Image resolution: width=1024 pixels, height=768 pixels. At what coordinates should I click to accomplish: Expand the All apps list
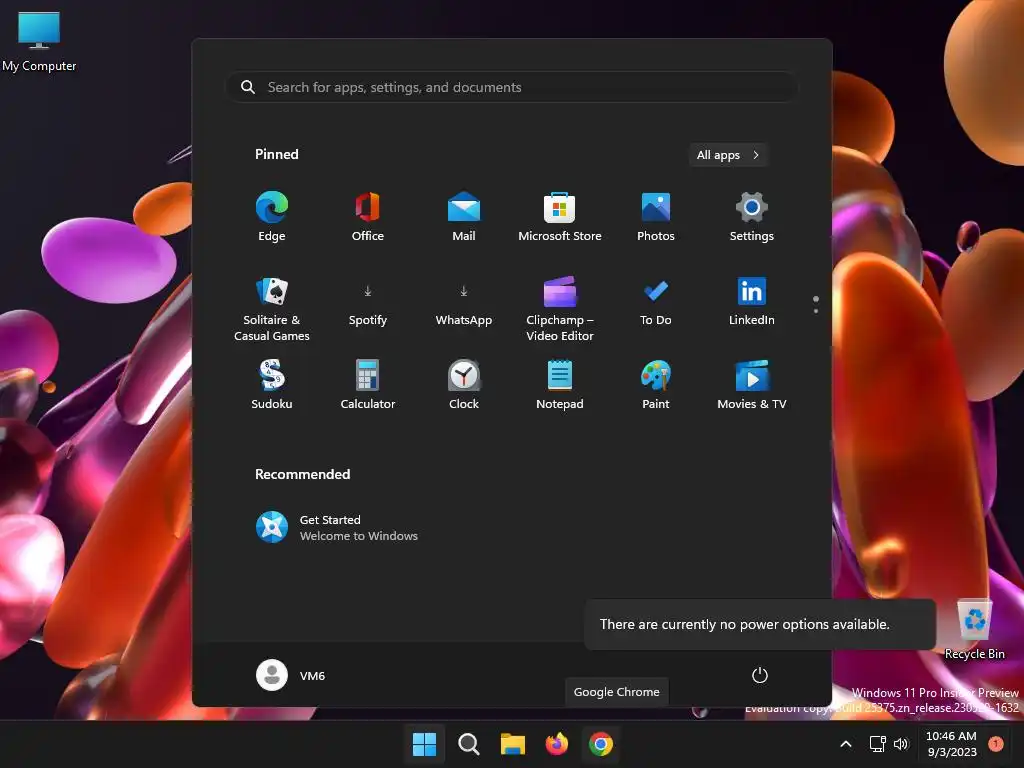(x=728, y=155)
